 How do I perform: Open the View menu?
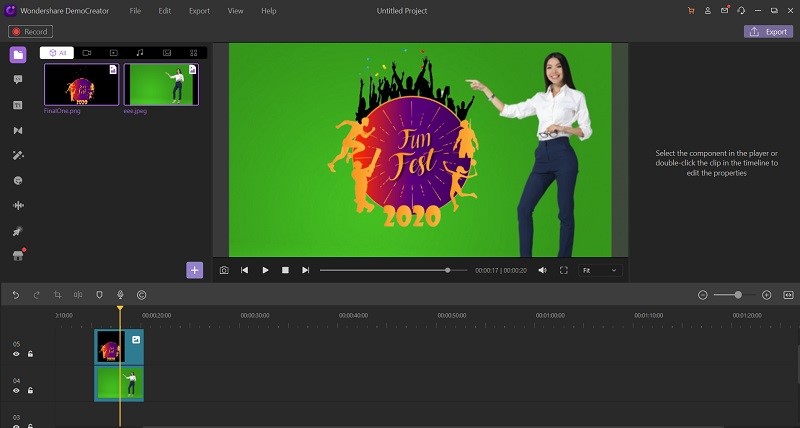pos(235,11)
